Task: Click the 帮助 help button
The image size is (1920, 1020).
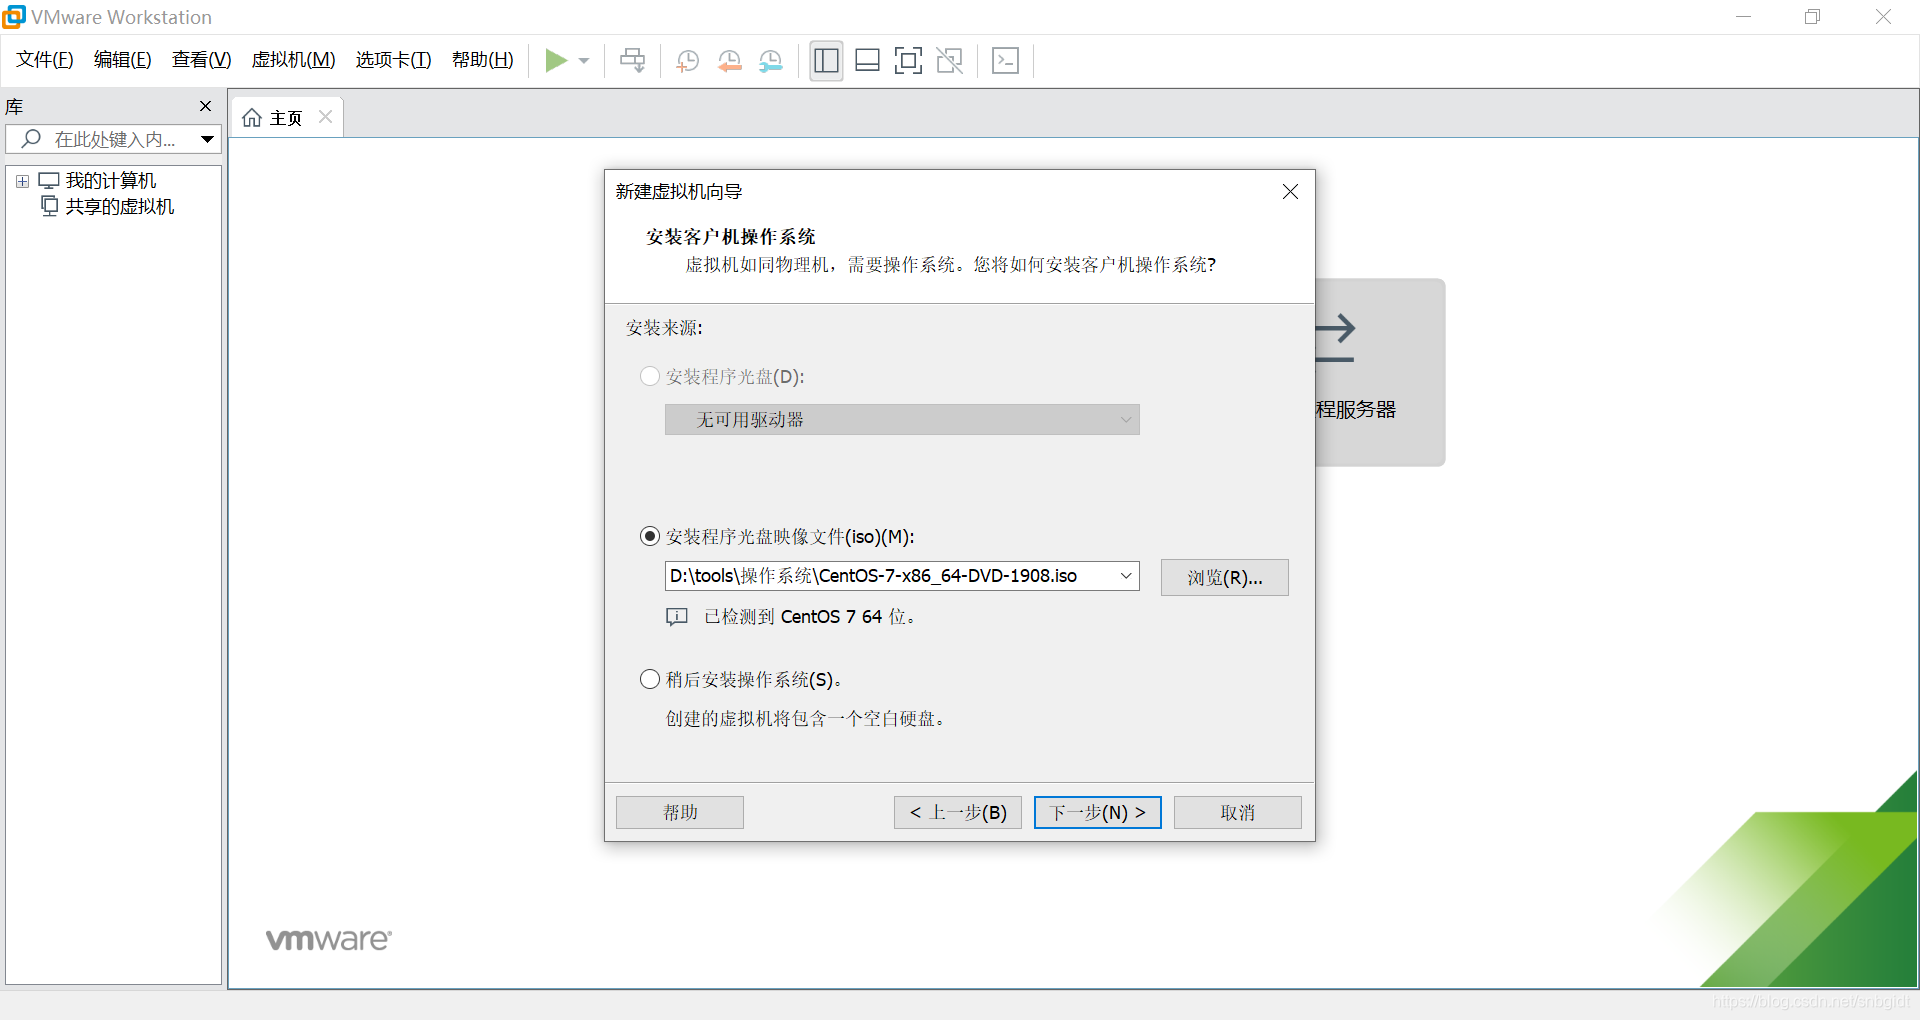Action: pyautogui.click(x=680, y=812)
